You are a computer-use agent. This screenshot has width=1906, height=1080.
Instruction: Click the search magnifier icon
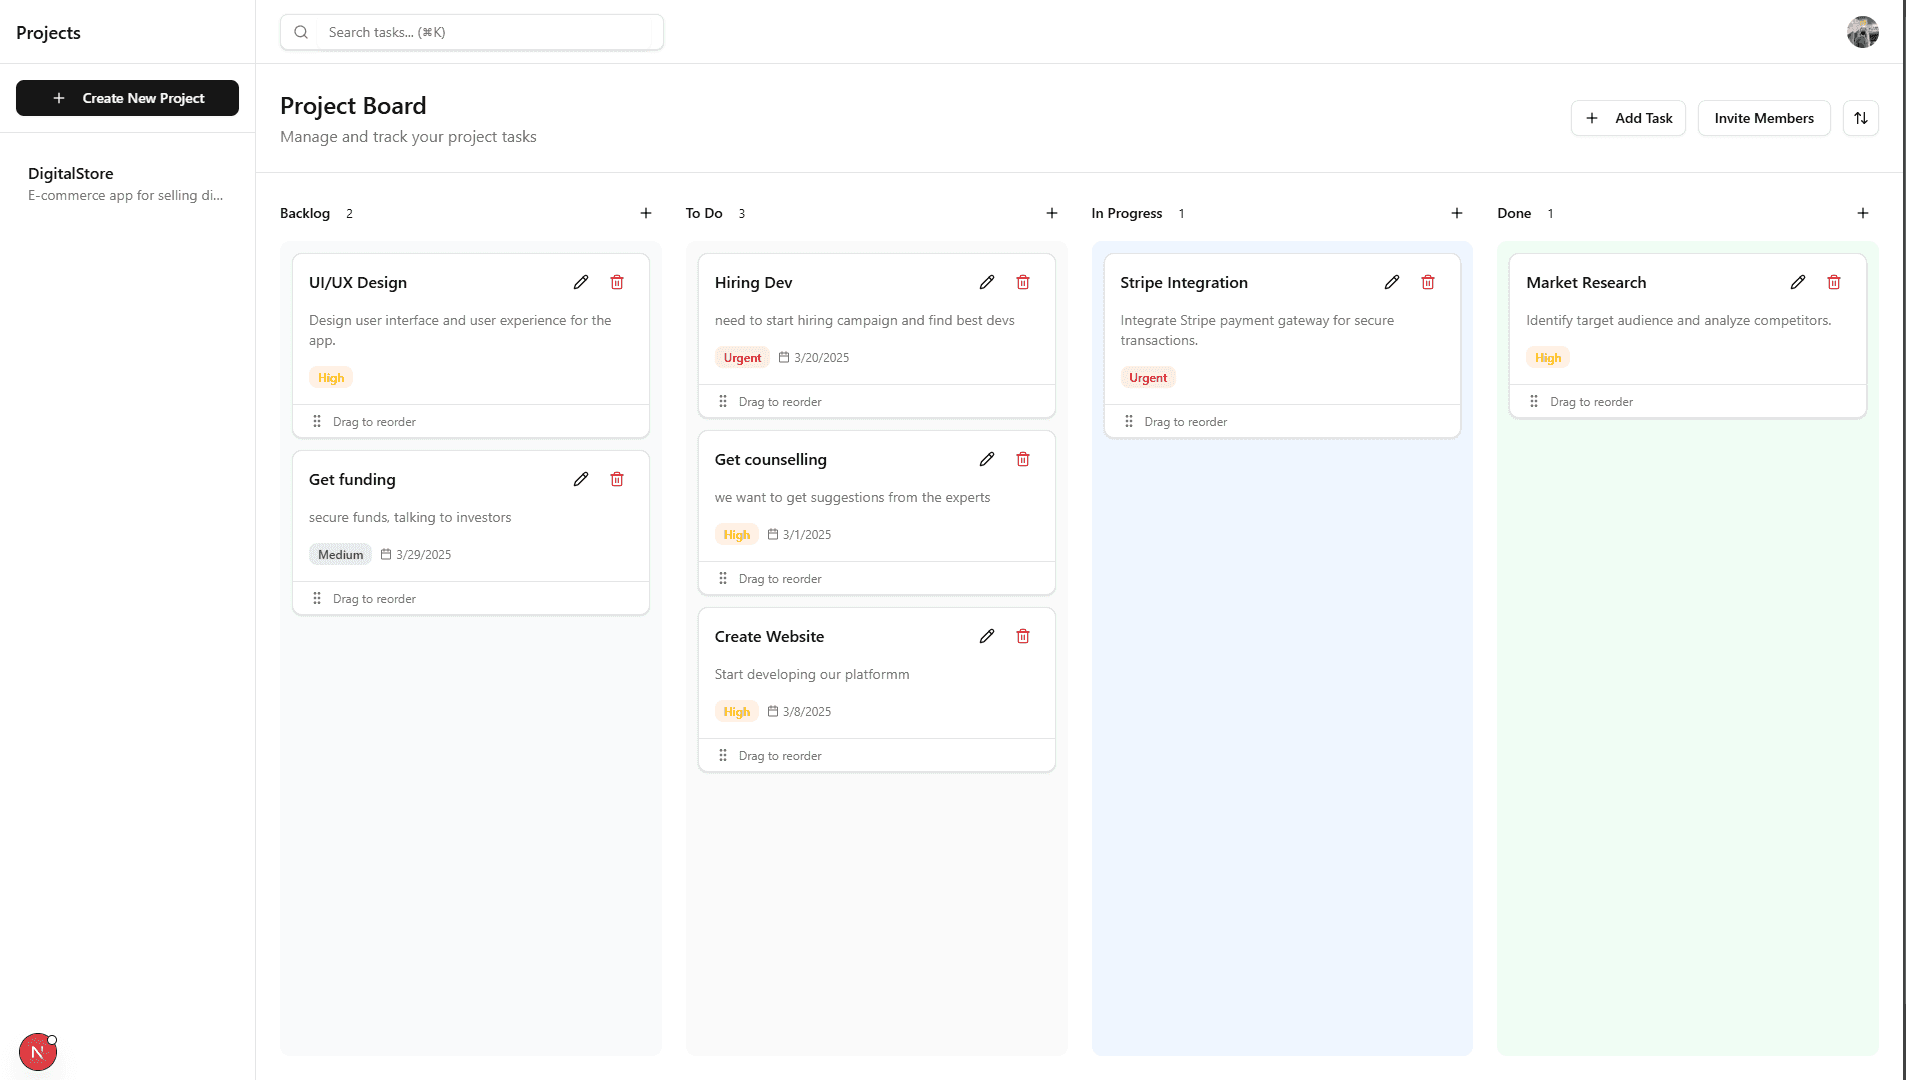[301, 32]
